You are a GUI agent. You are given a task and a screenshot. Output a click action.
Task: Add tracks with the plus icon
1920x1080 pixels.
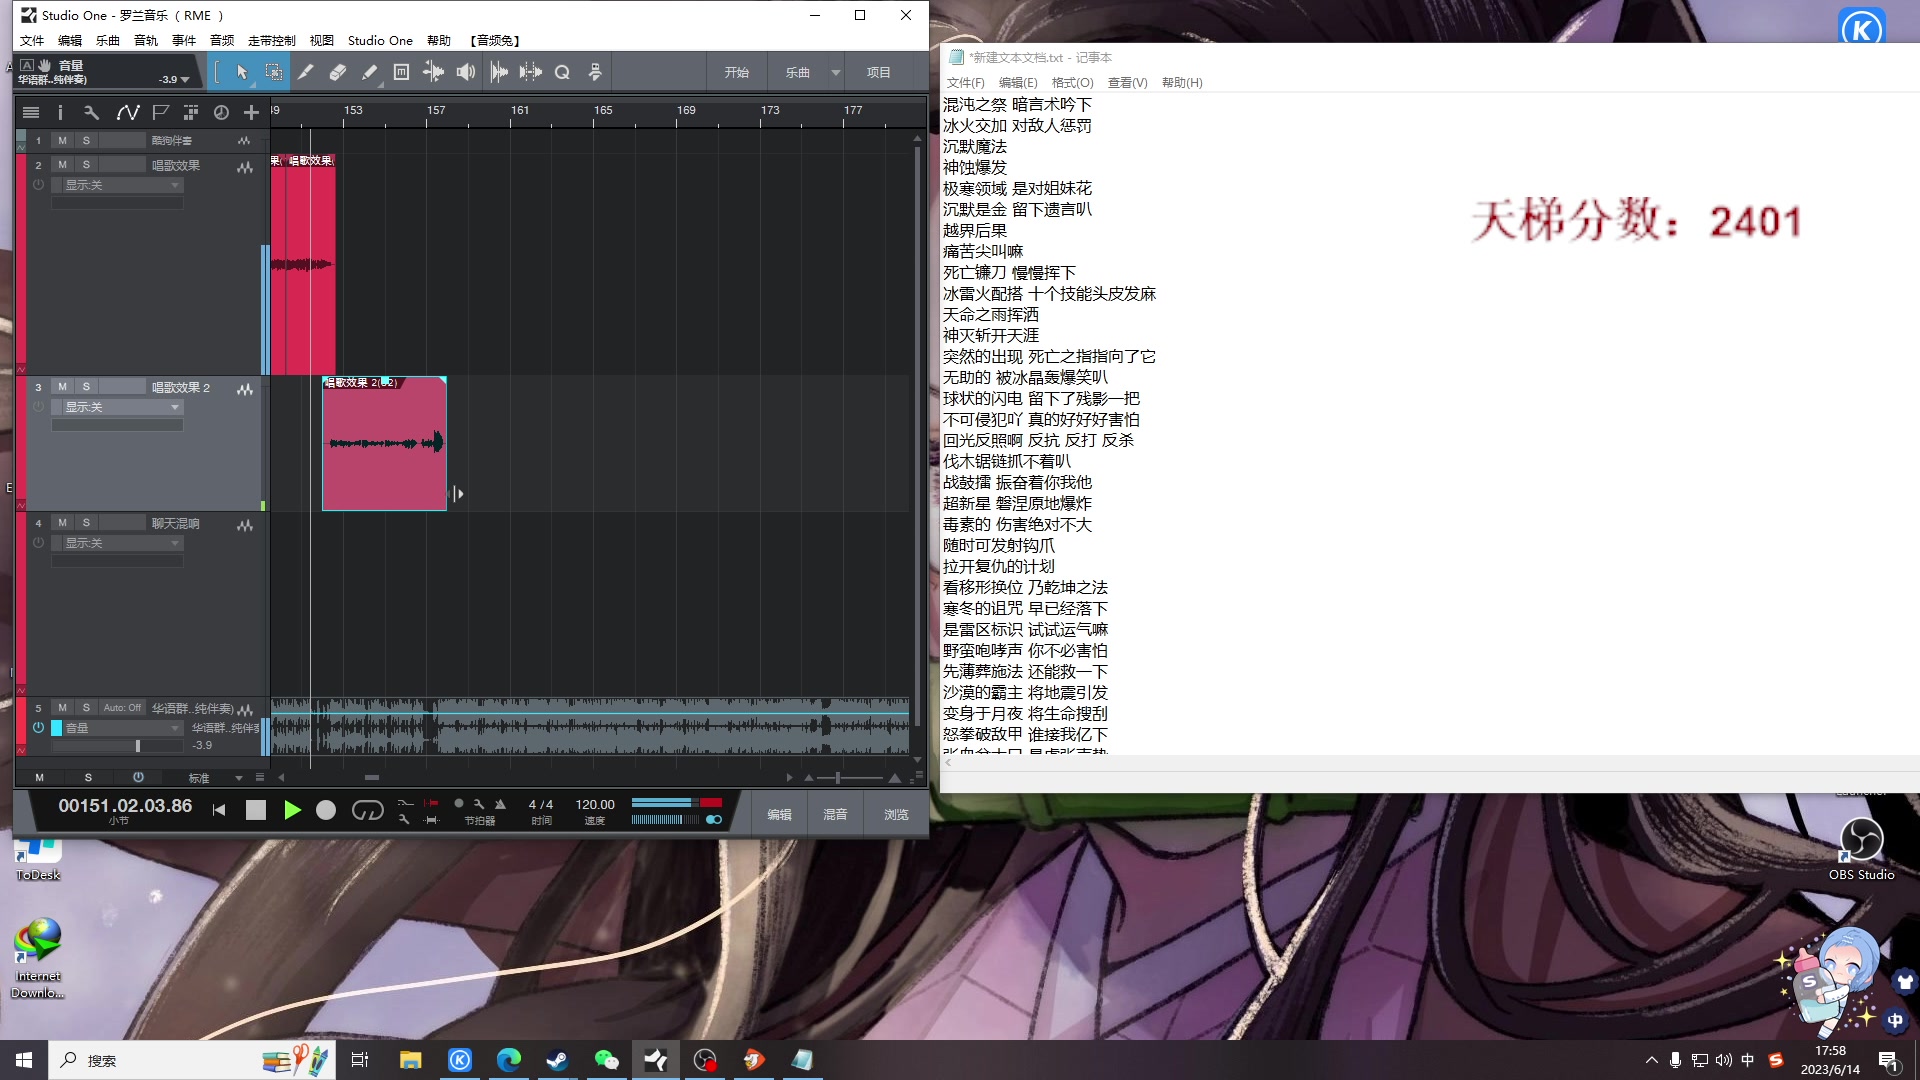[x=251, y=112]
